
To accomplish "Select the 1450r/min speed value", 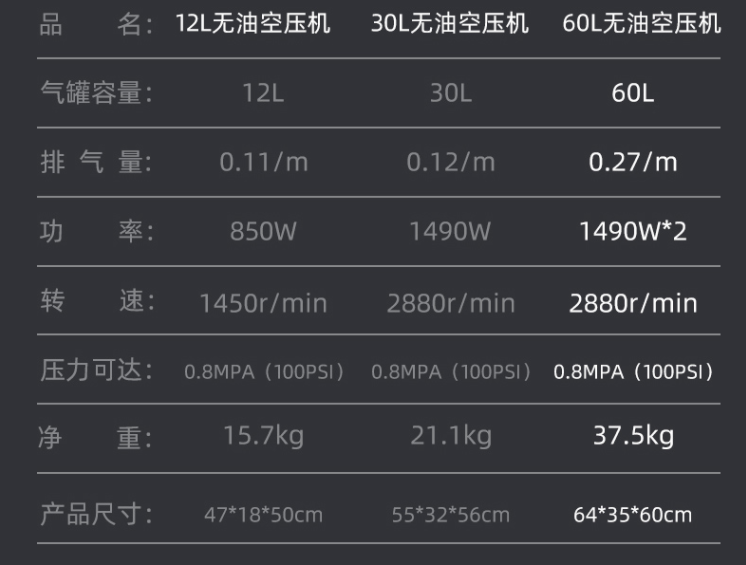I will point(263,303).
